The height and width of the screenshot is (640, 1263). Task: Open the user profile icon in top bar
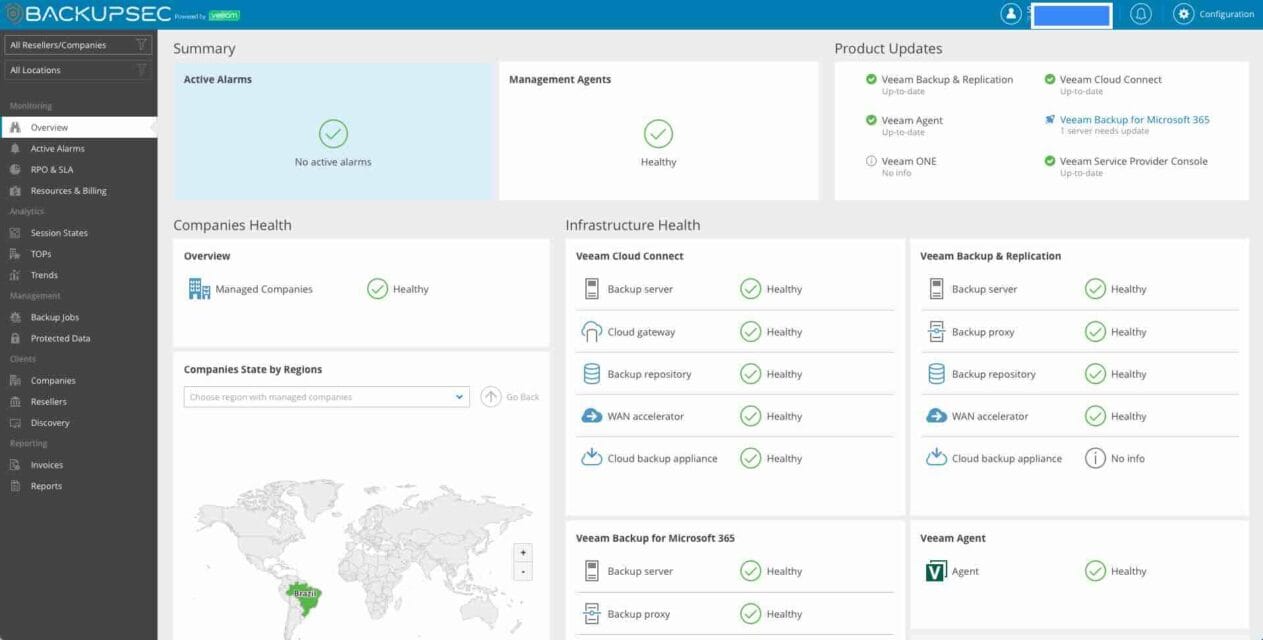(1010, 13)
